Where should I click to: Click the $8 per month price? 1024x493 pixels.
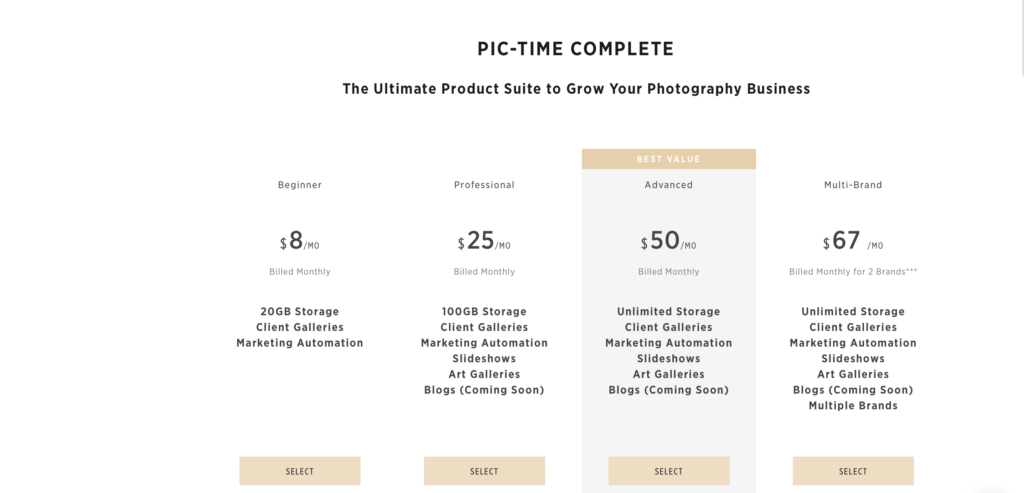(x=300, y=241)
